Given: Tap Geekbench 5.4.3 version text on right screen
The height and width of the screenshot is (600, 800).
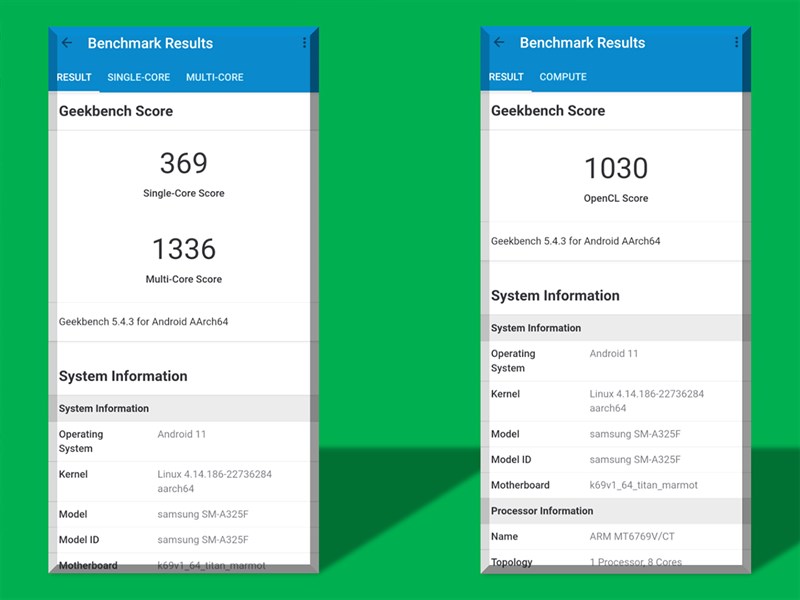Looking at the screenshot, I should 576,241.
